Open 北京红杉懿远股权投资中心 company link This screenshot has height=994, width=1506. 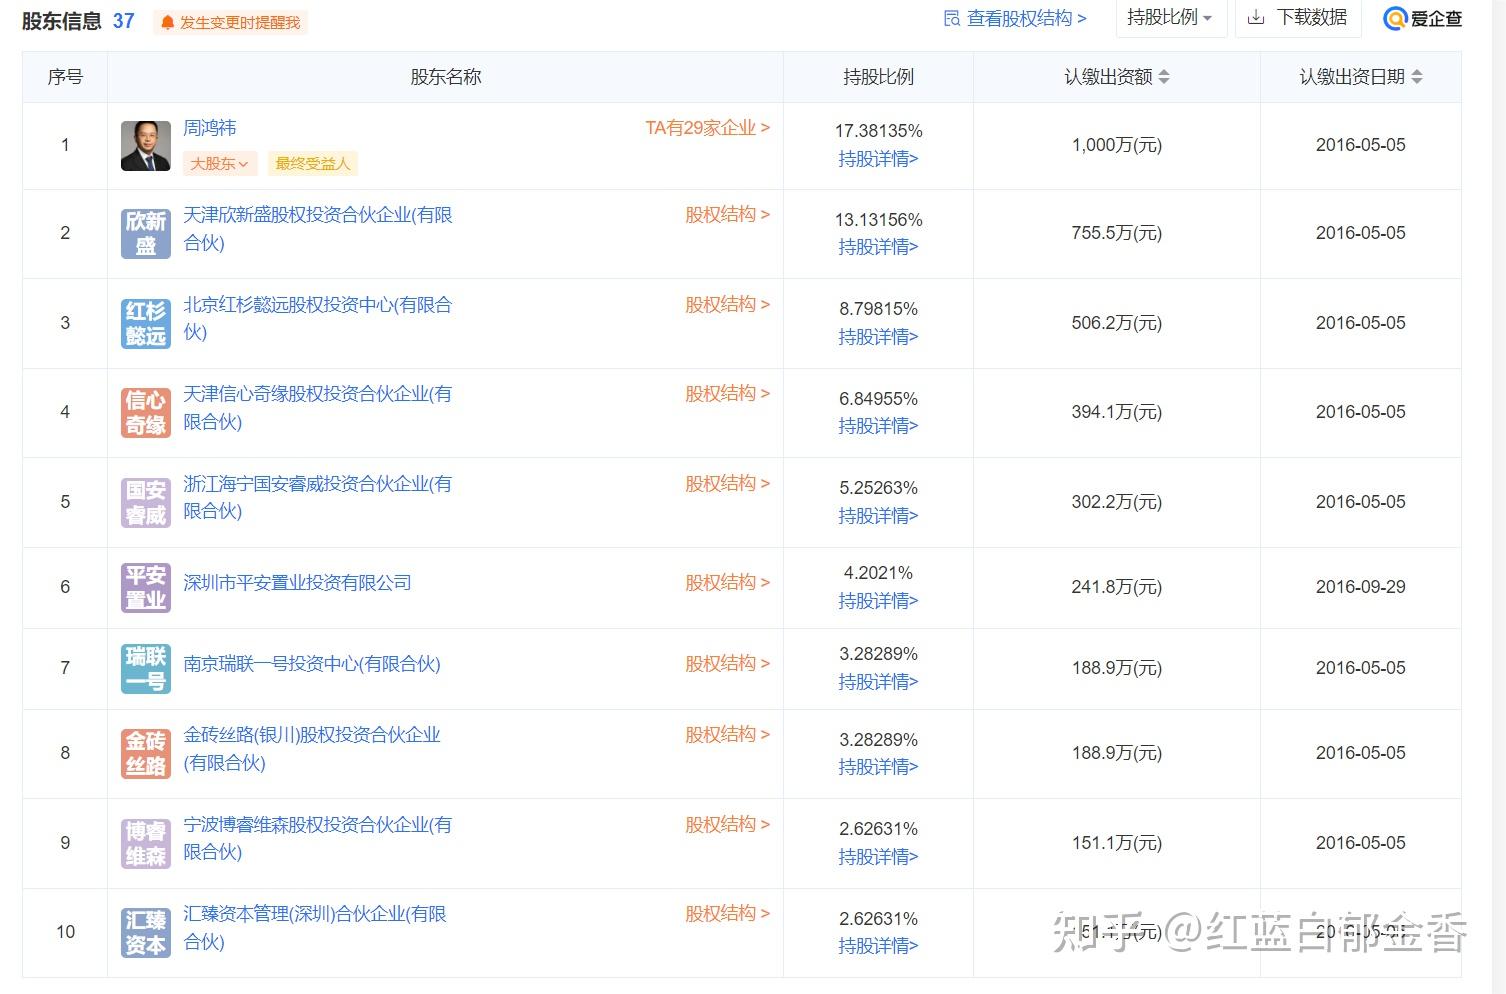point(318,318)
